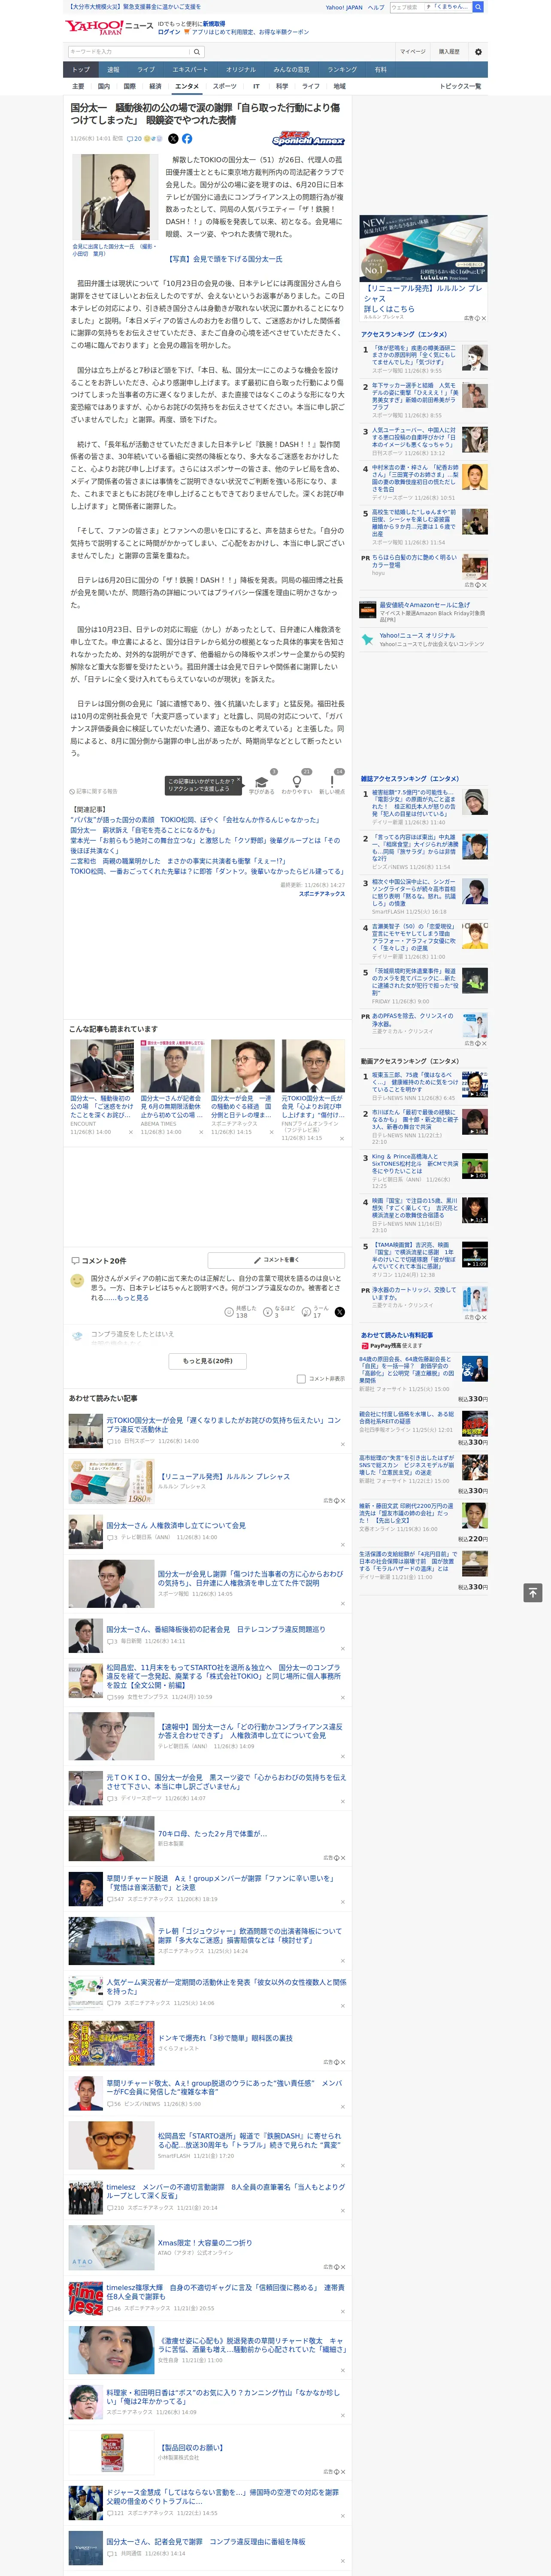This screenshot has width=551, height=2576.
Task: Share article on X icon
Action: coord(173,139)
